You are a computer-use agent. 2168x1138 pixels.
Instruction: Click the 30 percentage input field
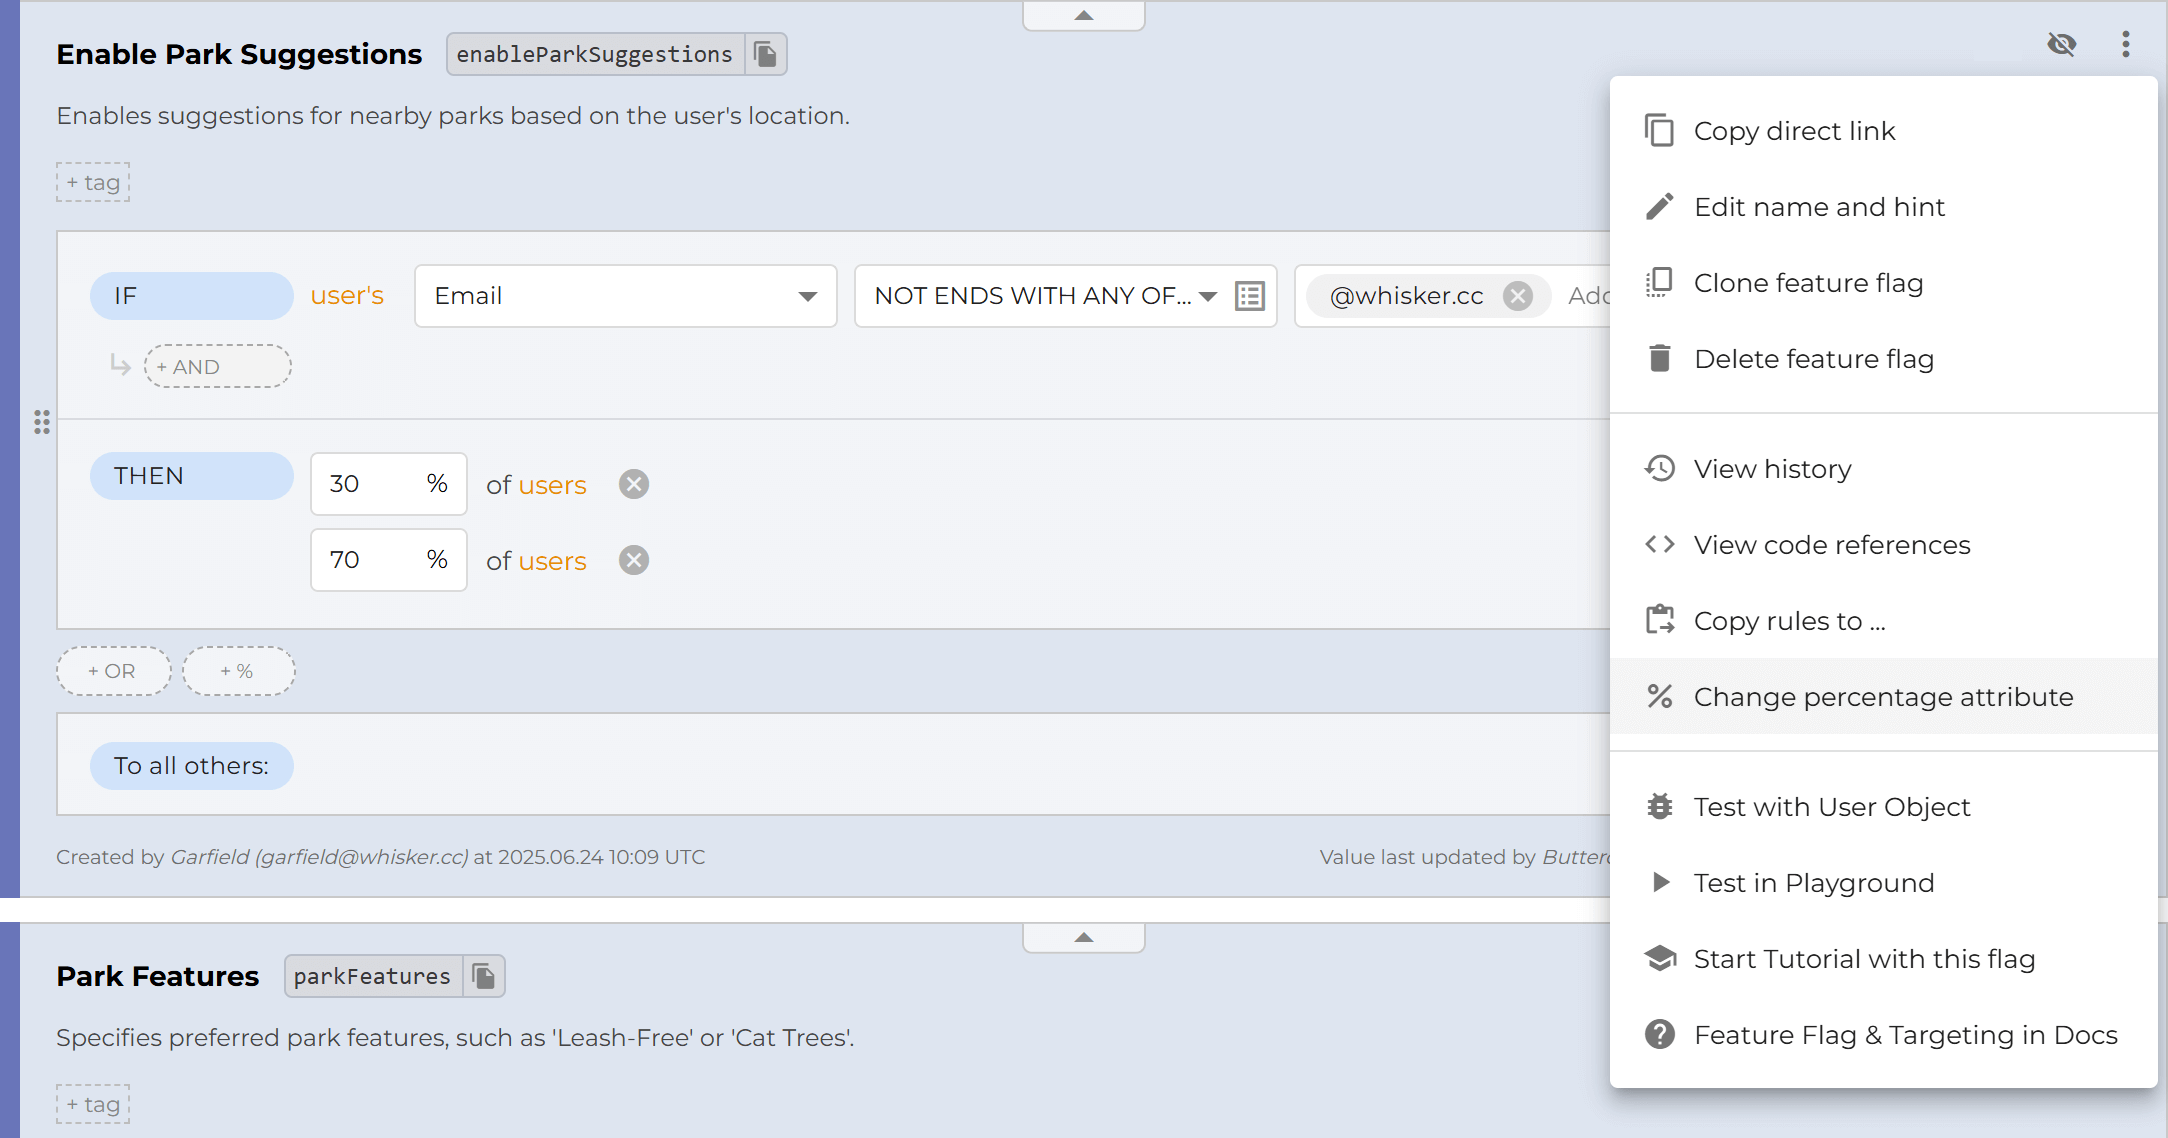tap(365, 484)
